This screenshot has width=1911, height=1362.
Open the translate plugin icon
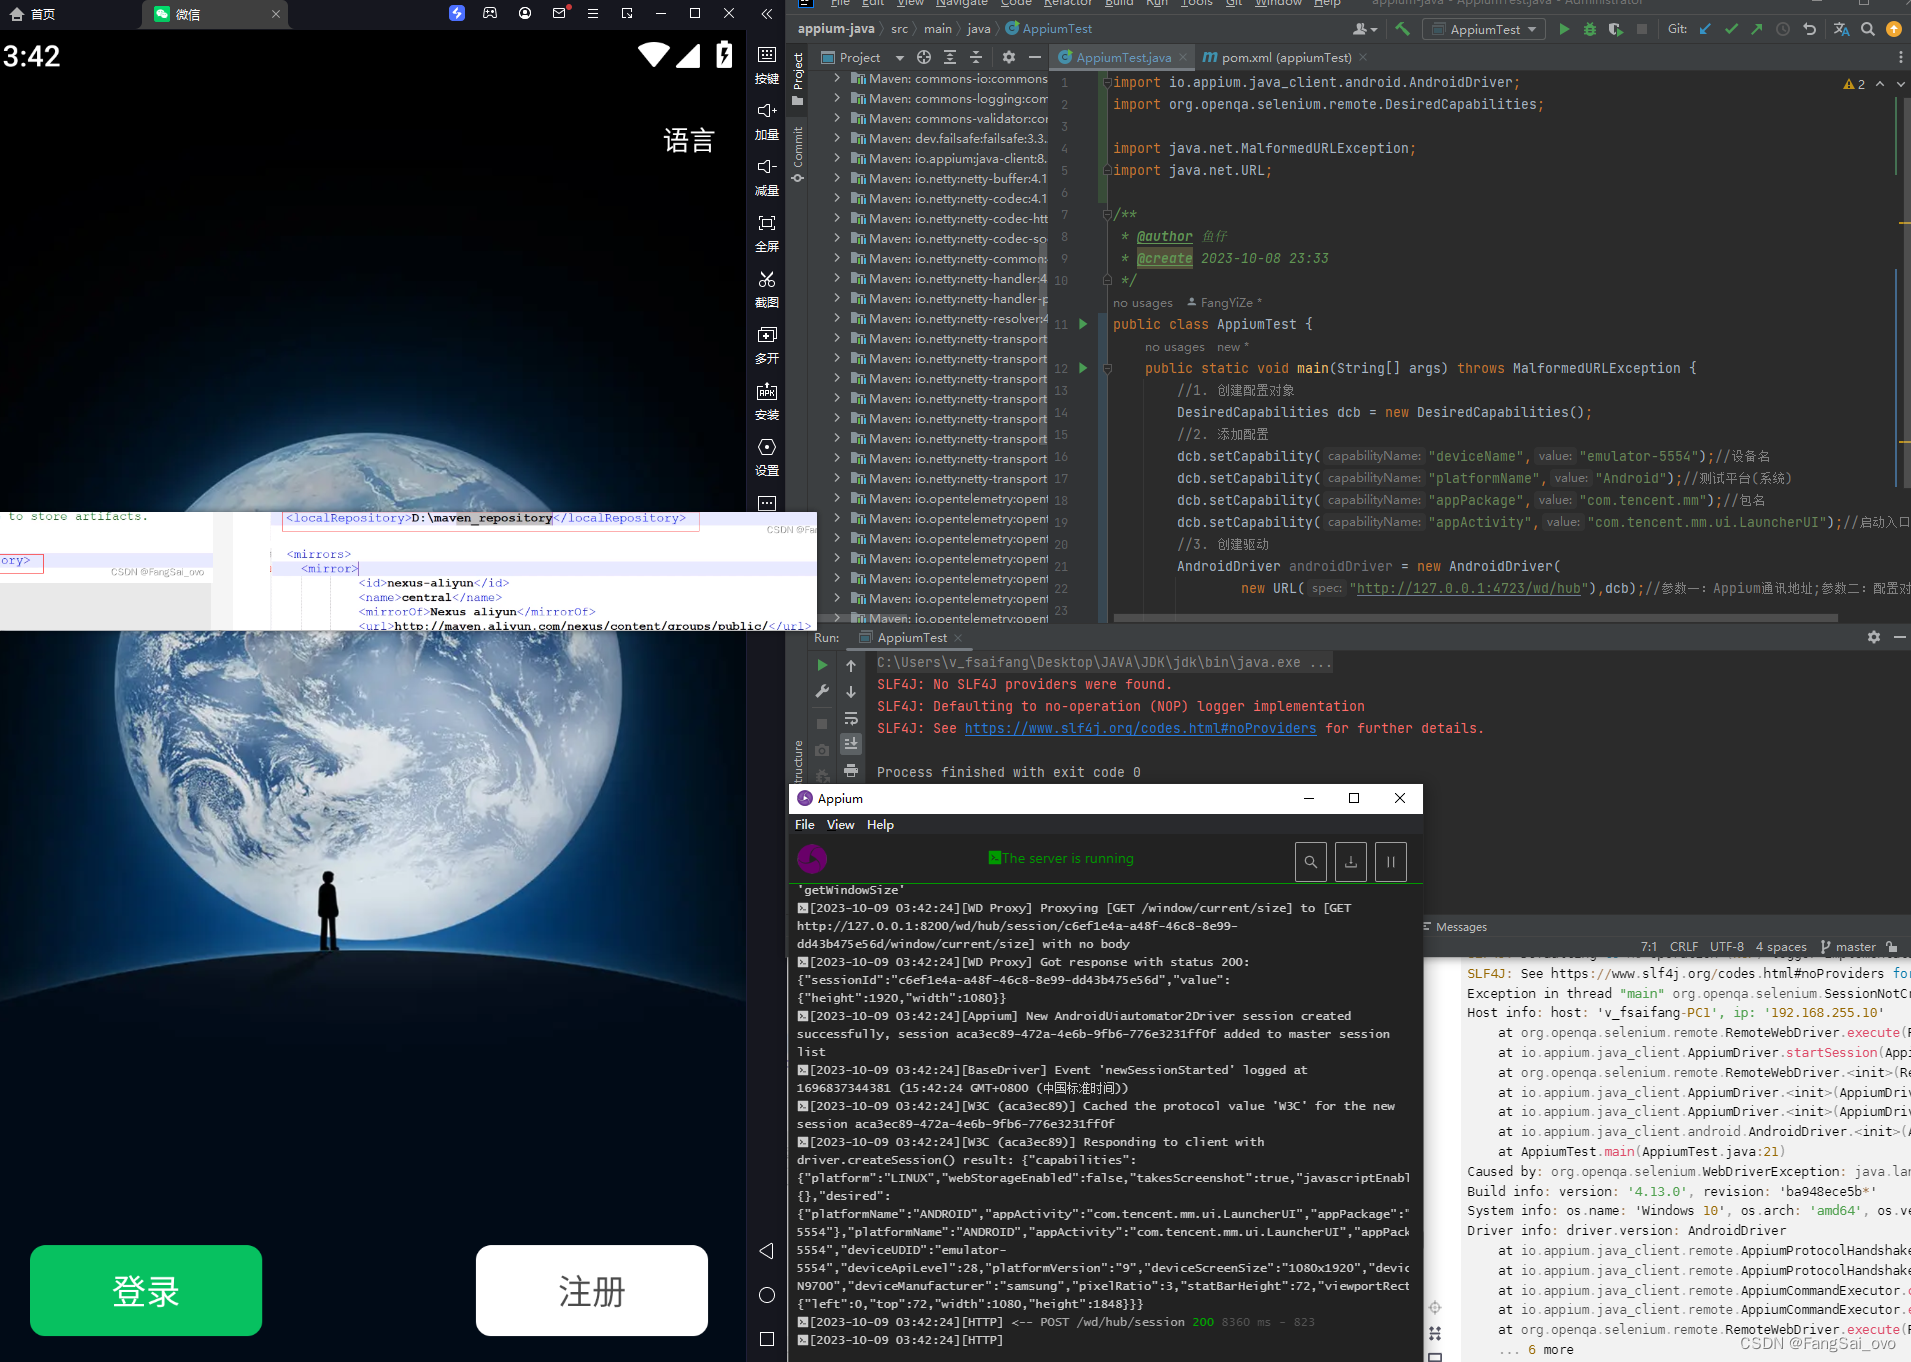pos(1841,29)
